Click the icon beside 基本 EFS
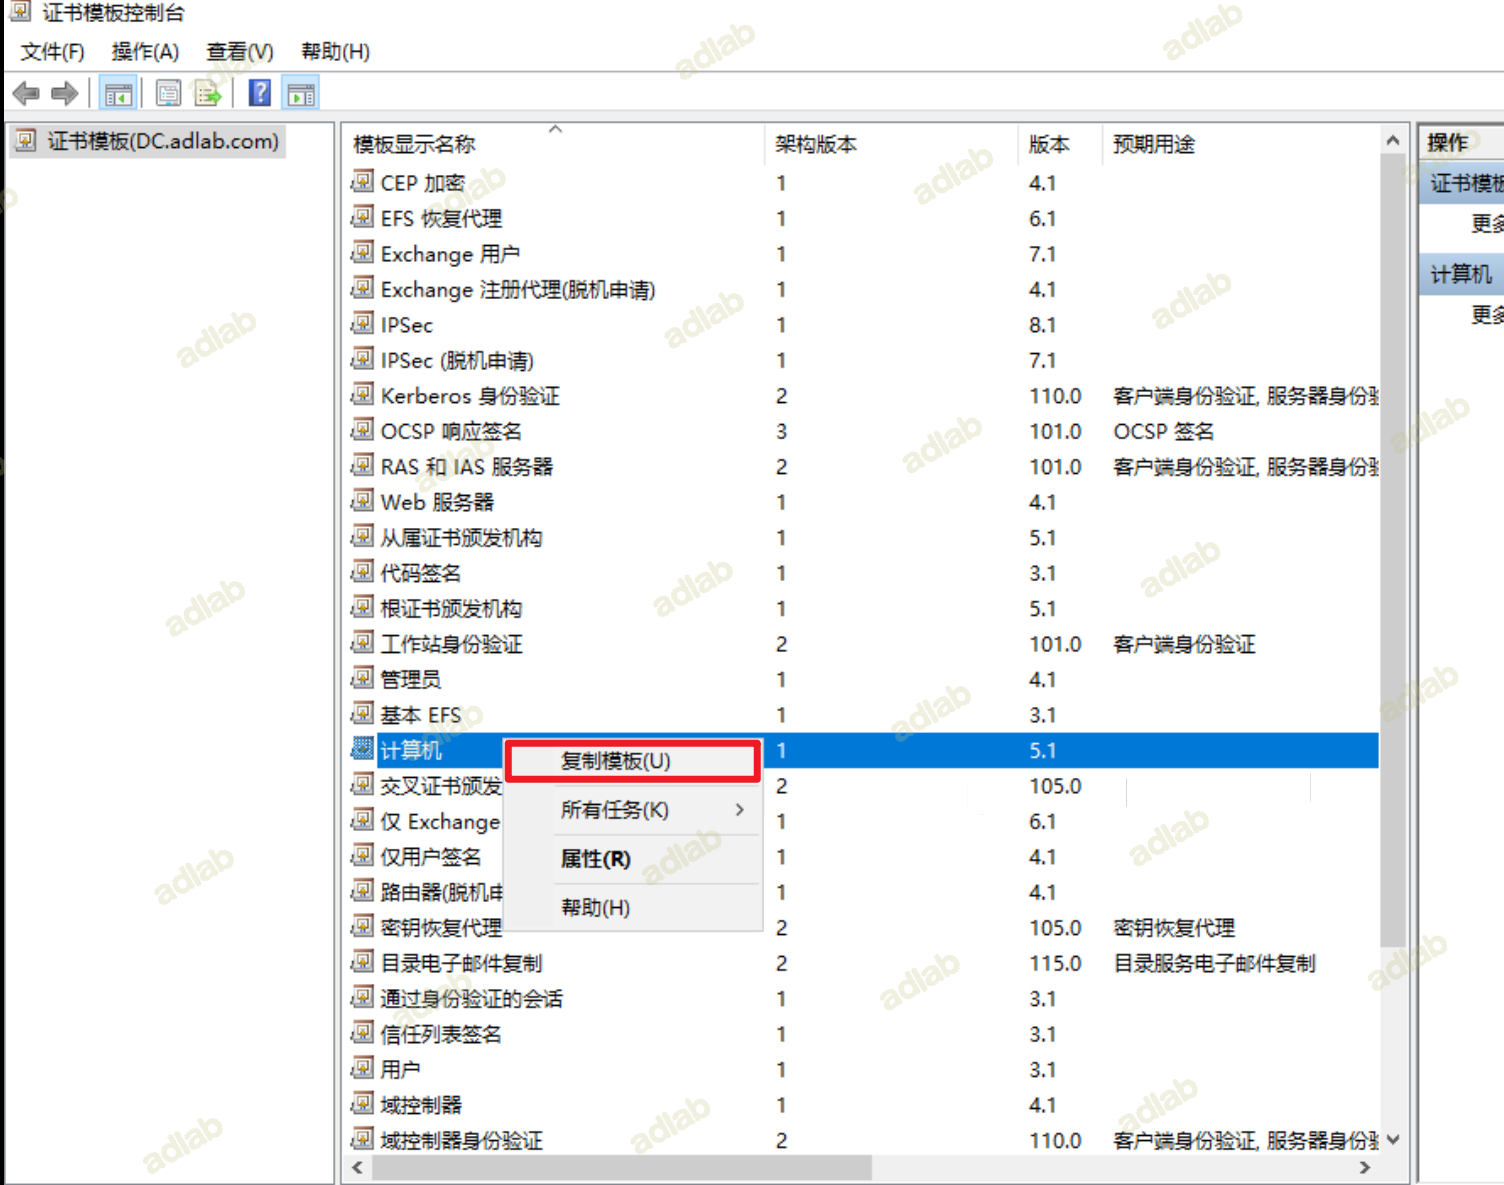The height and width of the screenshot is (1185, 1504). [x=362, y=714]
